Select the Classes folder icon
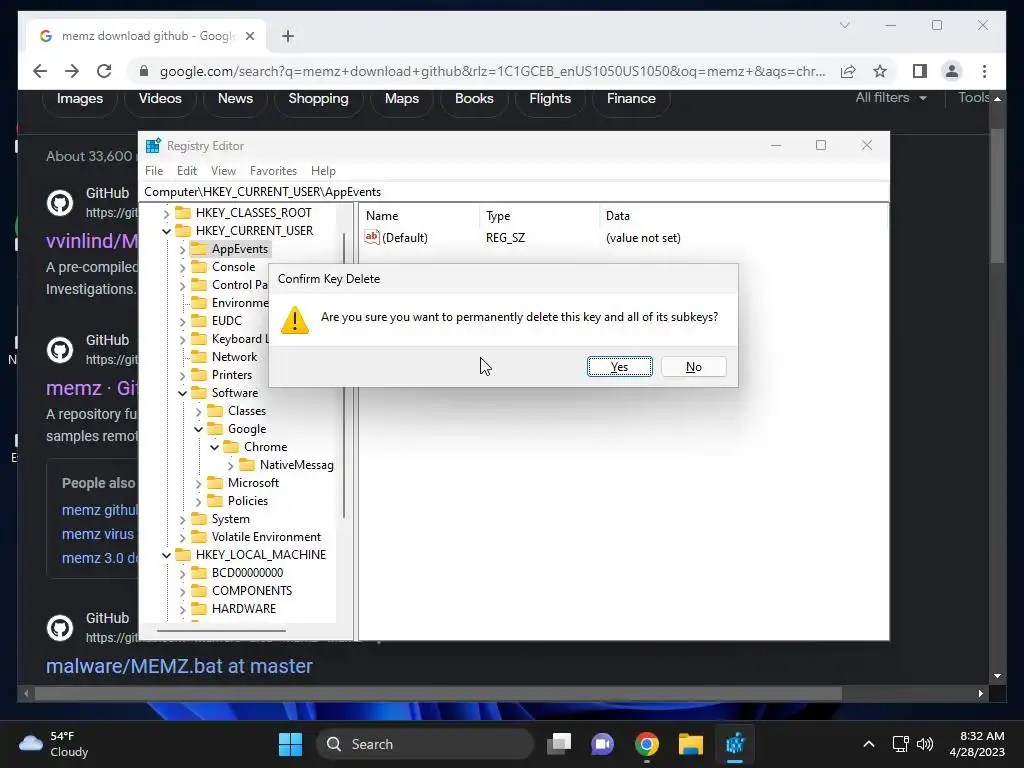The width and height of the screenshot is (1024, 768). 215,411
